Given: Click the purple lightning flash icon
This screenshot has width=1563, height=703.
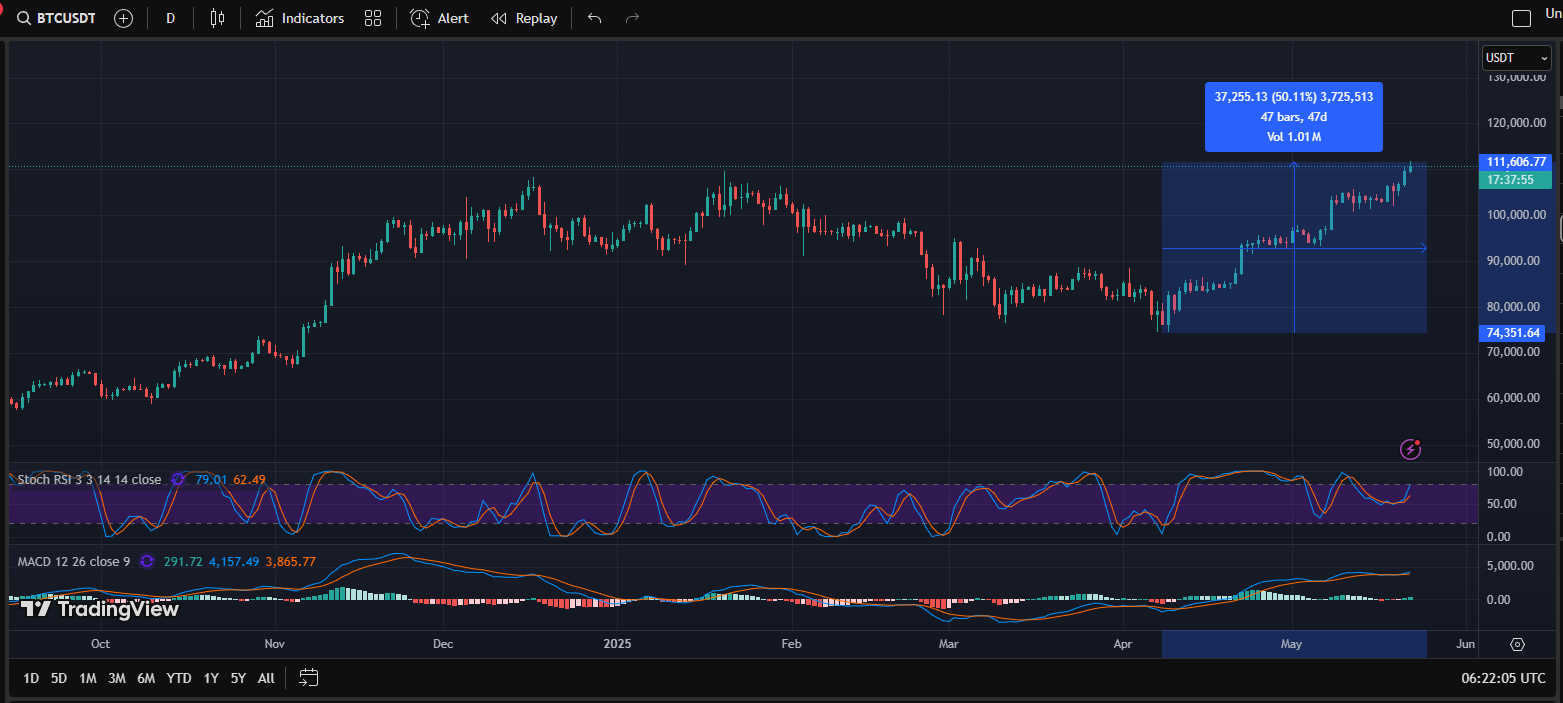Looking at the screenshot, I should (x=1411, y=449).
